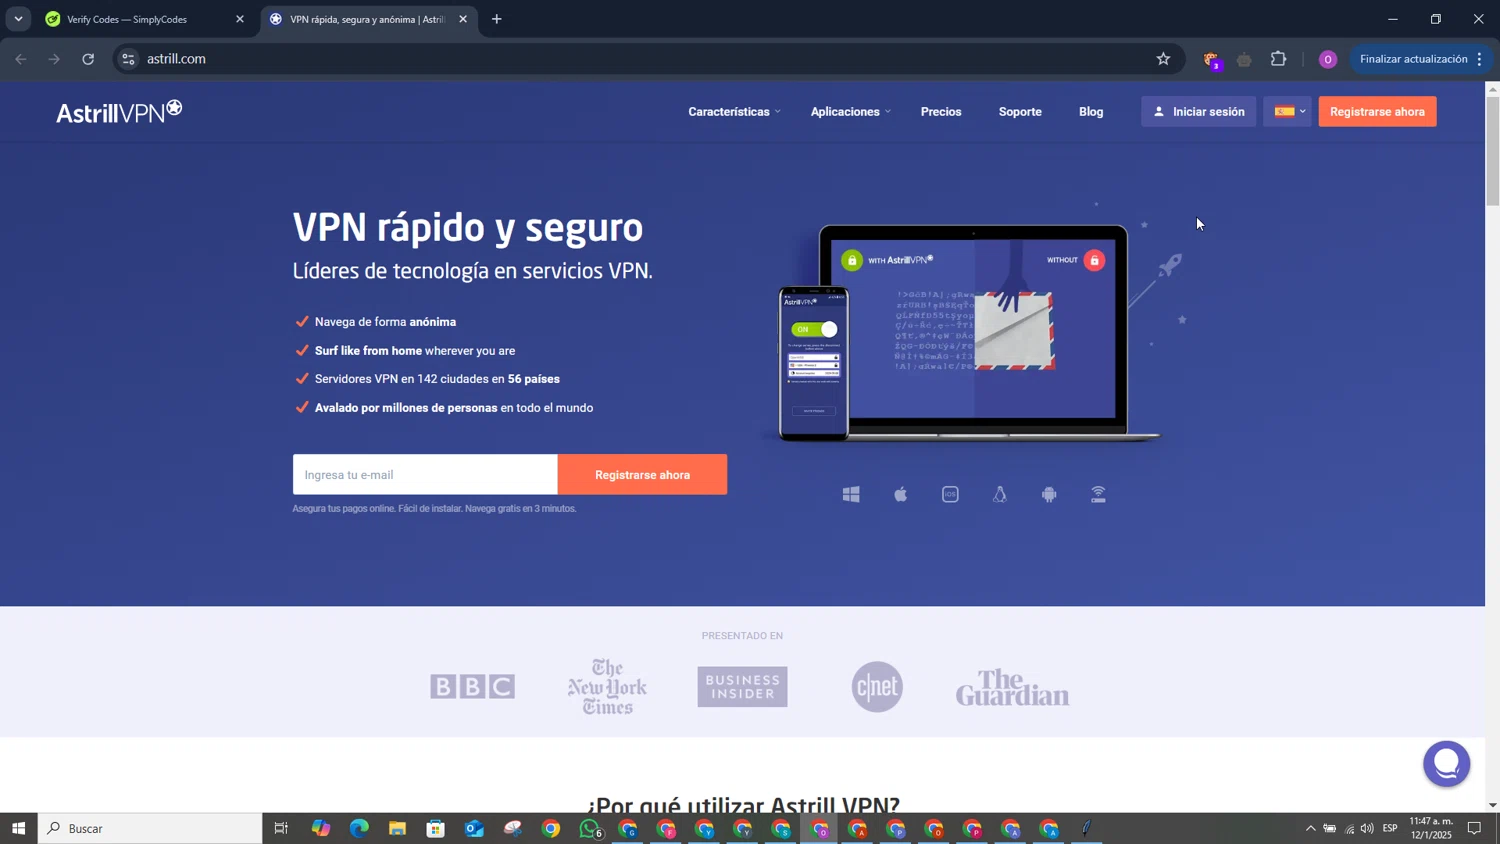Open File Explorer from taskbar
Viewport: 1500px width, 844px height.
[397, 828]
